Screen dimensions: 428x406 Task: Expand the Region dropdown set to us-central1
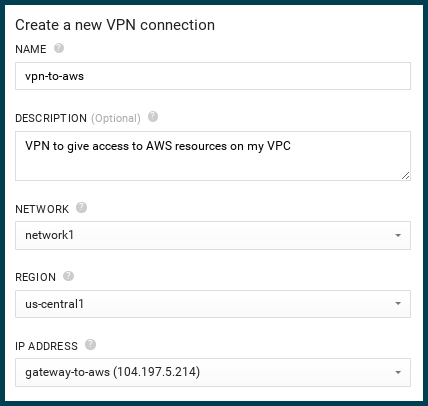point(213,304)
